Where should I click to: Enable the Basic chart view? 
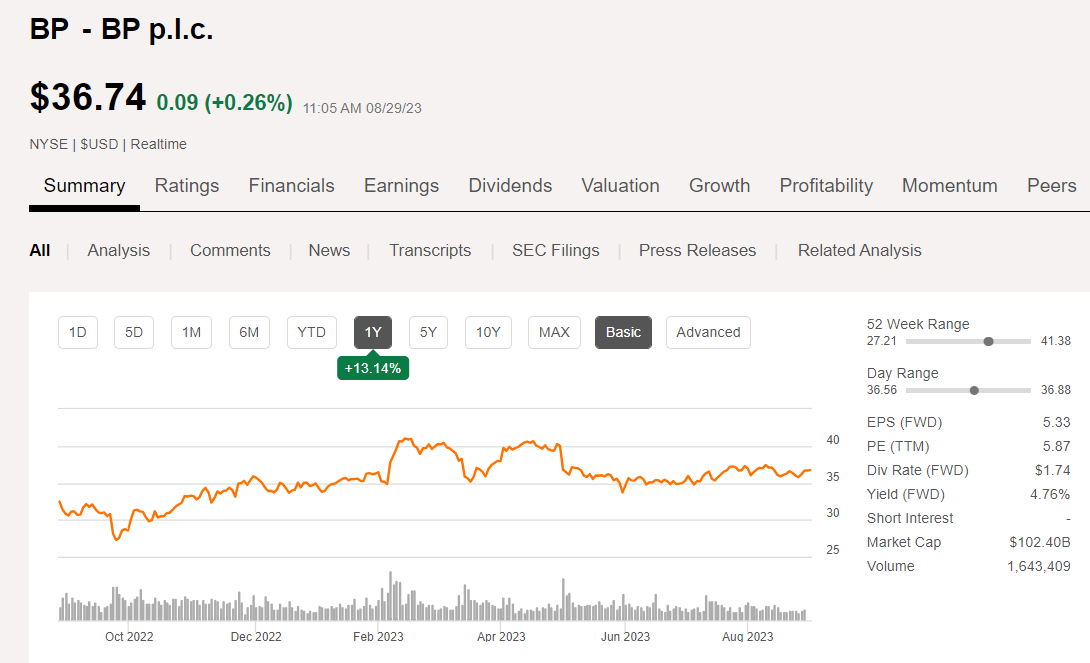[623, 332]
